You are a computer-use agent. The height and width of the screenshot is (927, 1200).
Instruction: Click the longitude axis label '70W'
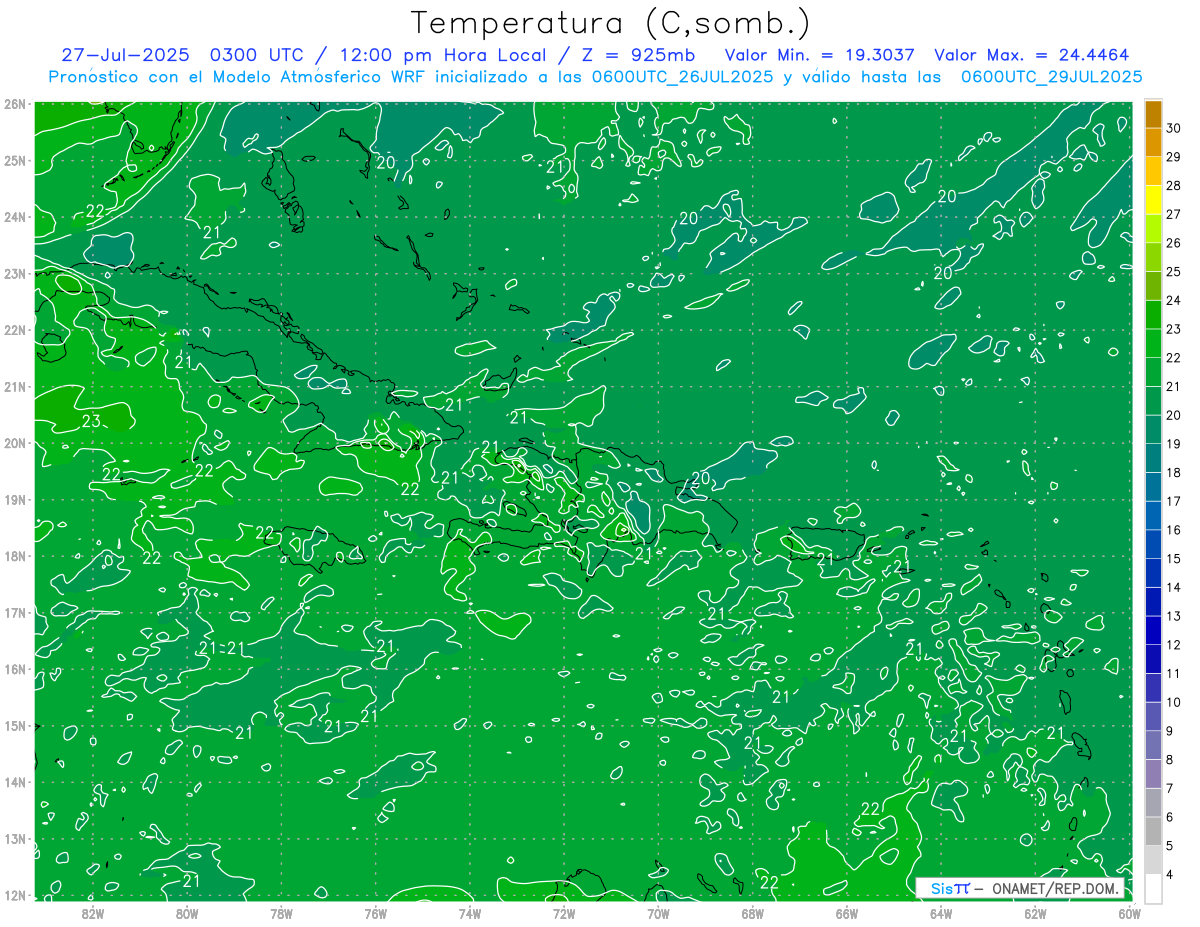(658, 912)
